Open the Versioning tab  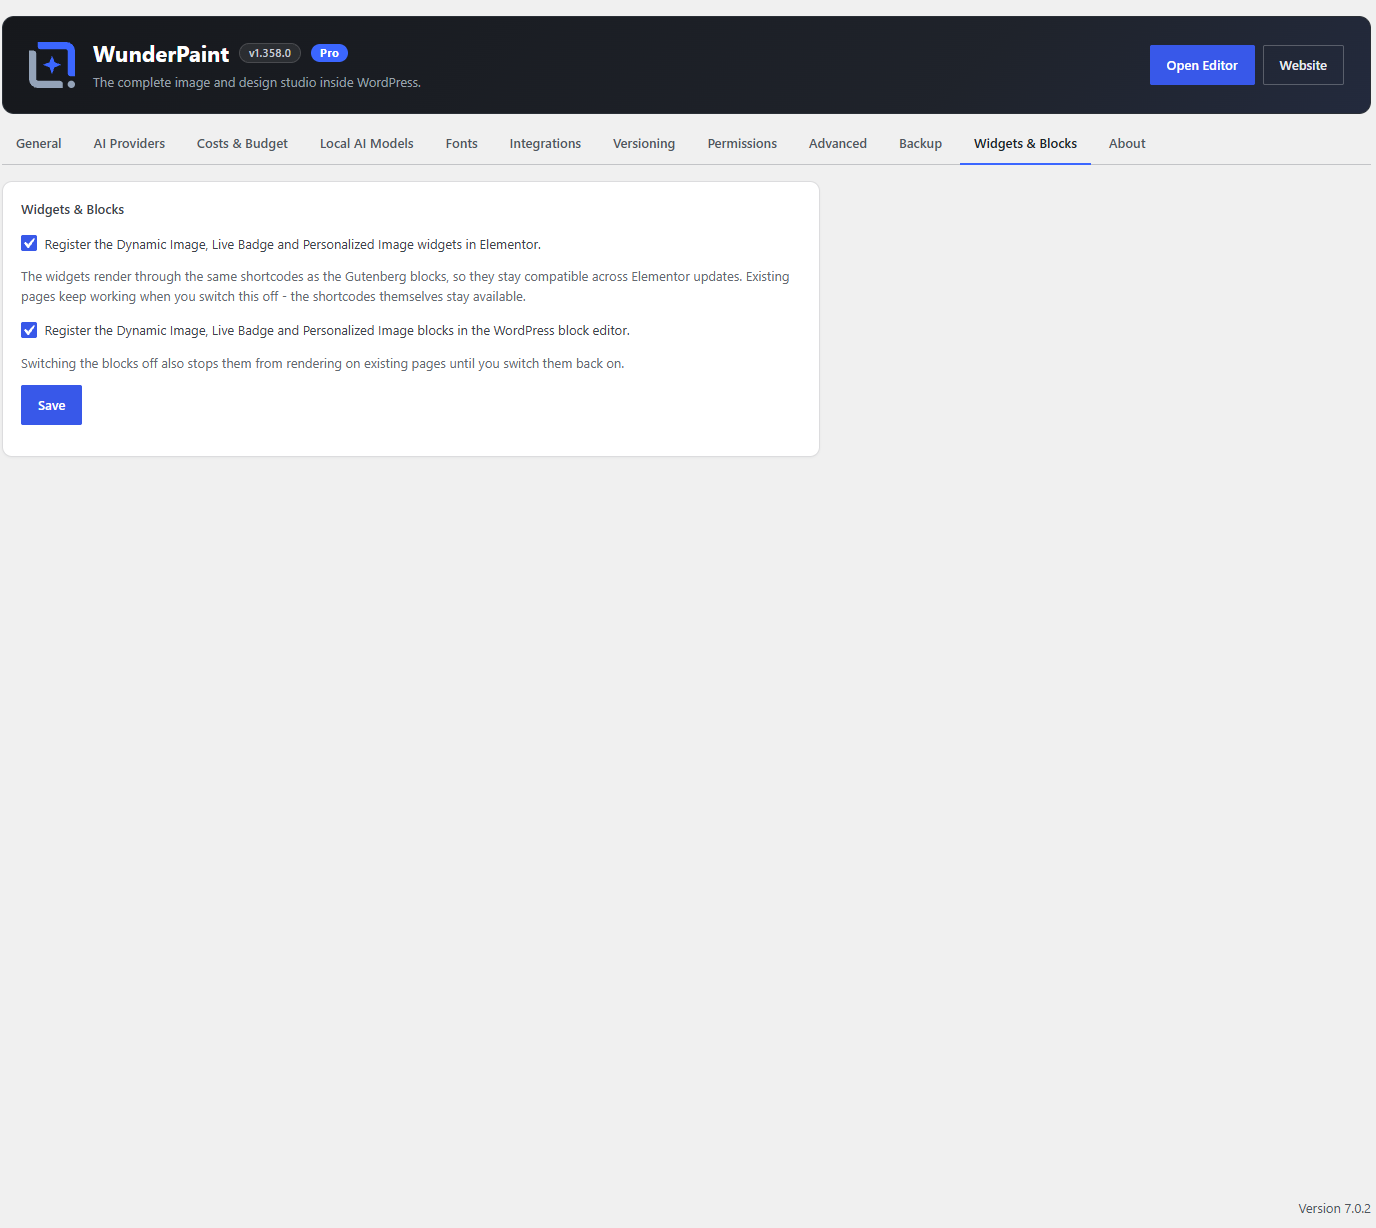tap(644, 144)
